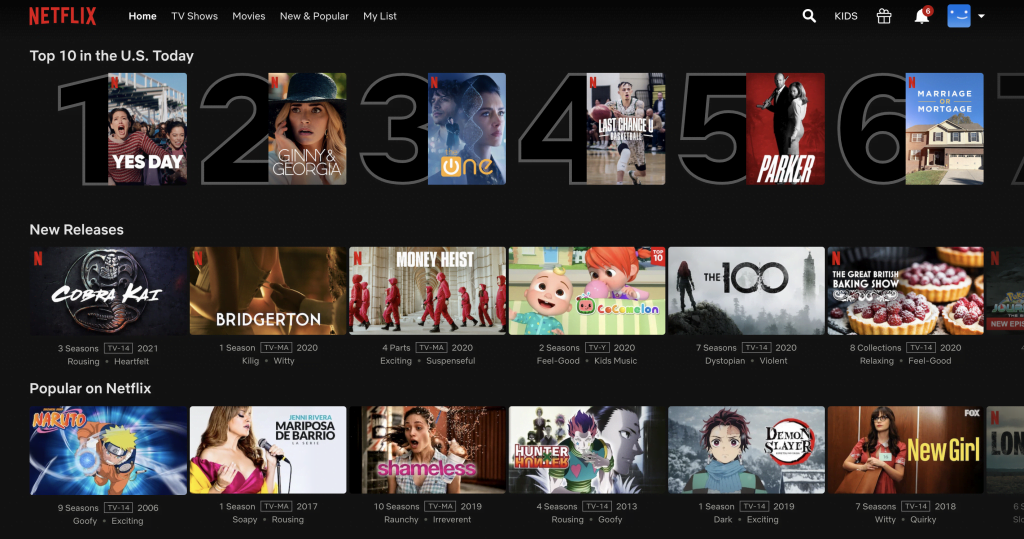Open the New & Popular section
Screen dimensions: 1024x539
click(314, 17)
